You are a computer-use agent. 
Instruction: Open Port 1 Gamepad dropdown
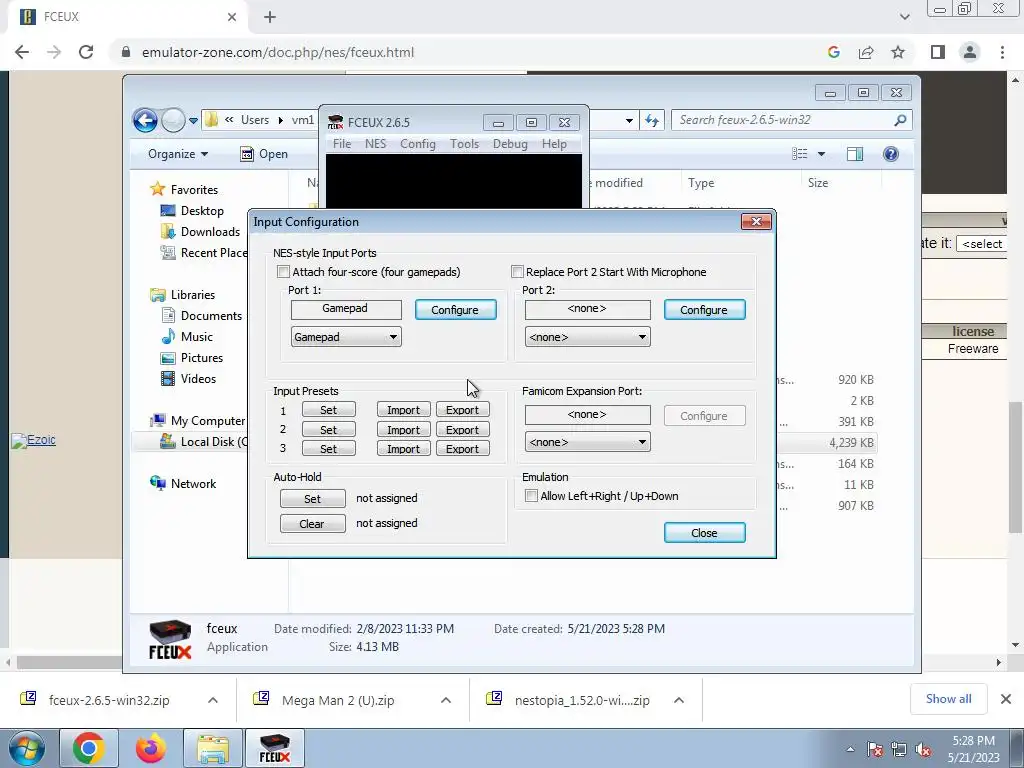click(x=346, y=337)
